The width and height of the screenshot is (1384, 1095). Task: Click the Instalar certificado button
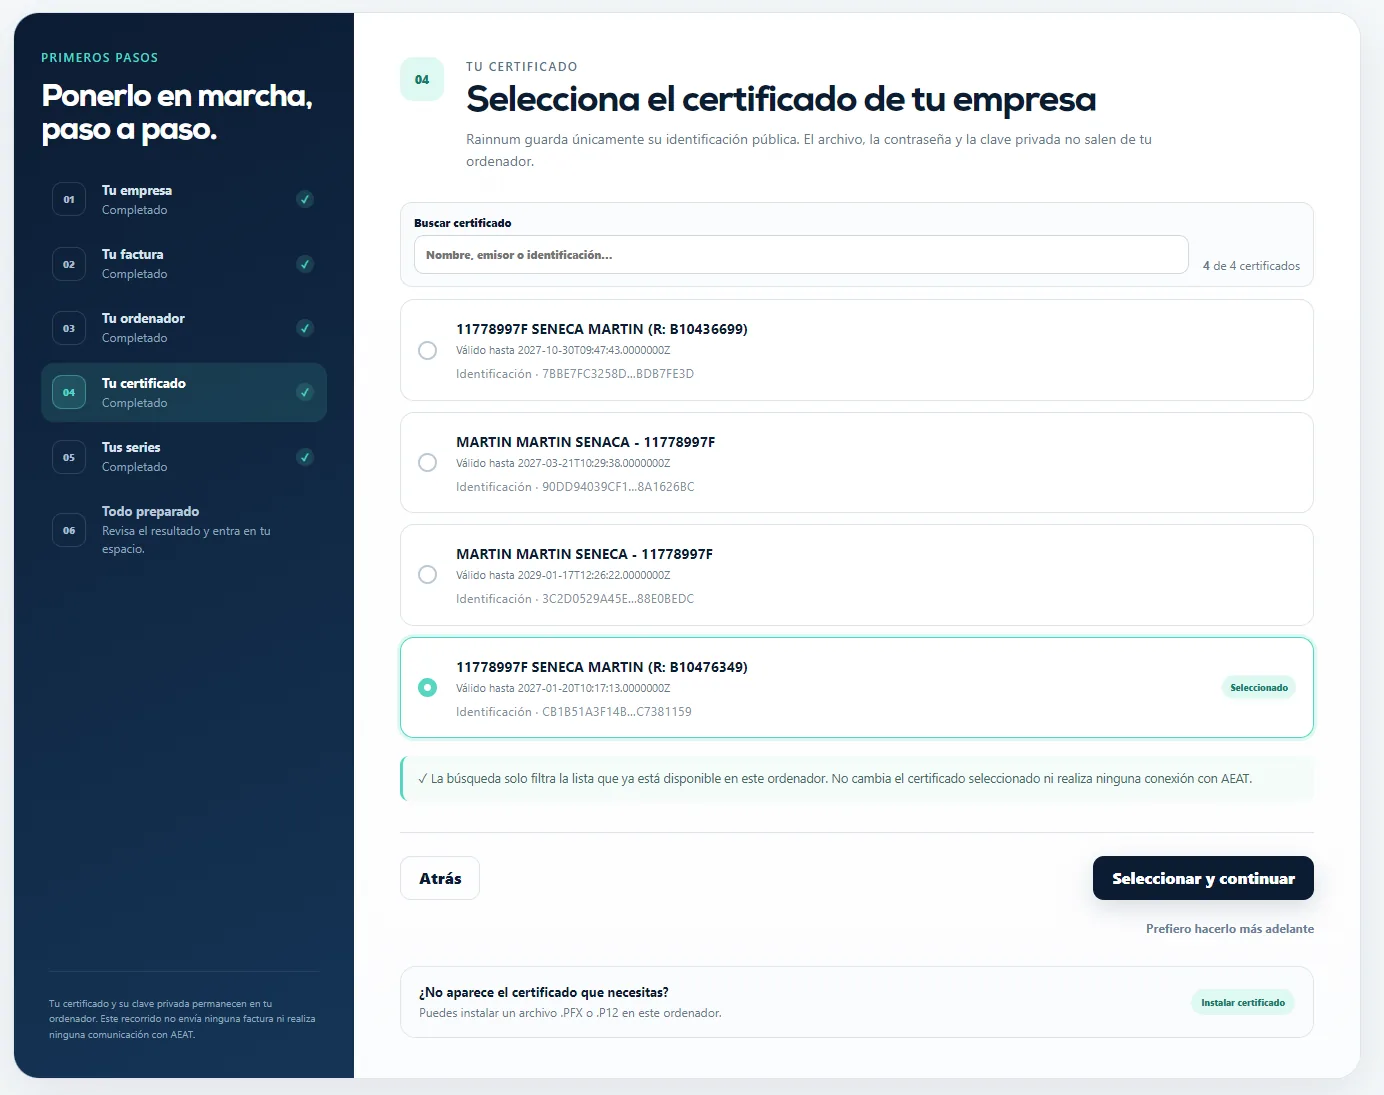[1243, 1003]
